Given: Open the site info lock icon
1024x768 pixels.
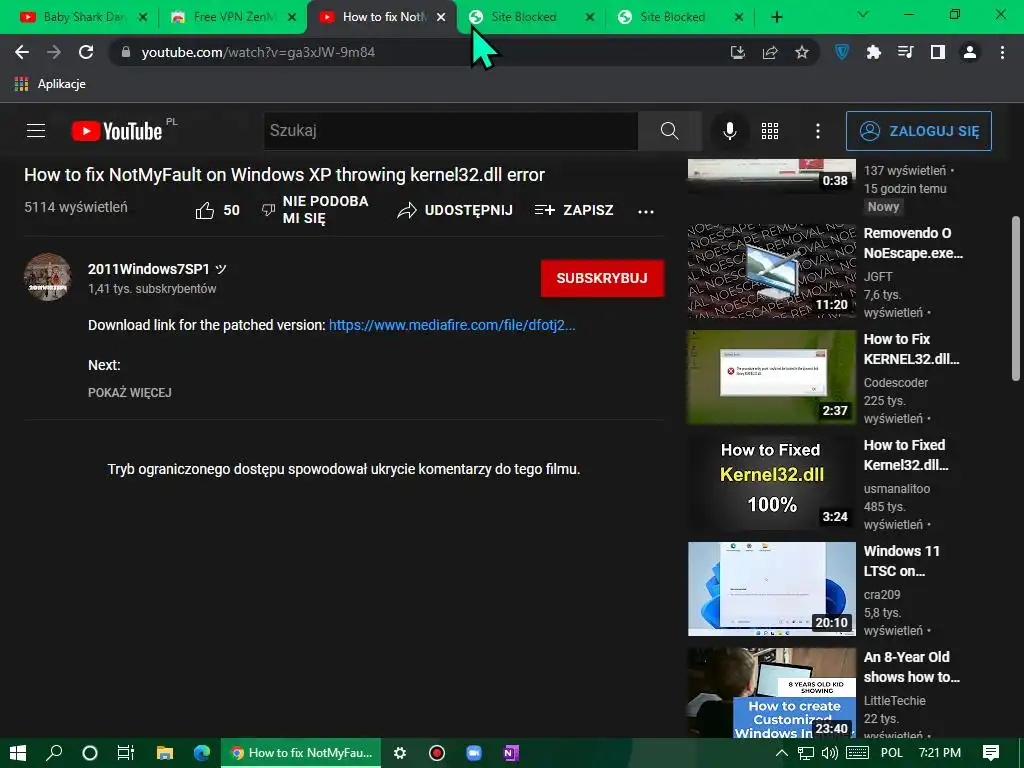Looking at the screenshot, I should [126, 52].
